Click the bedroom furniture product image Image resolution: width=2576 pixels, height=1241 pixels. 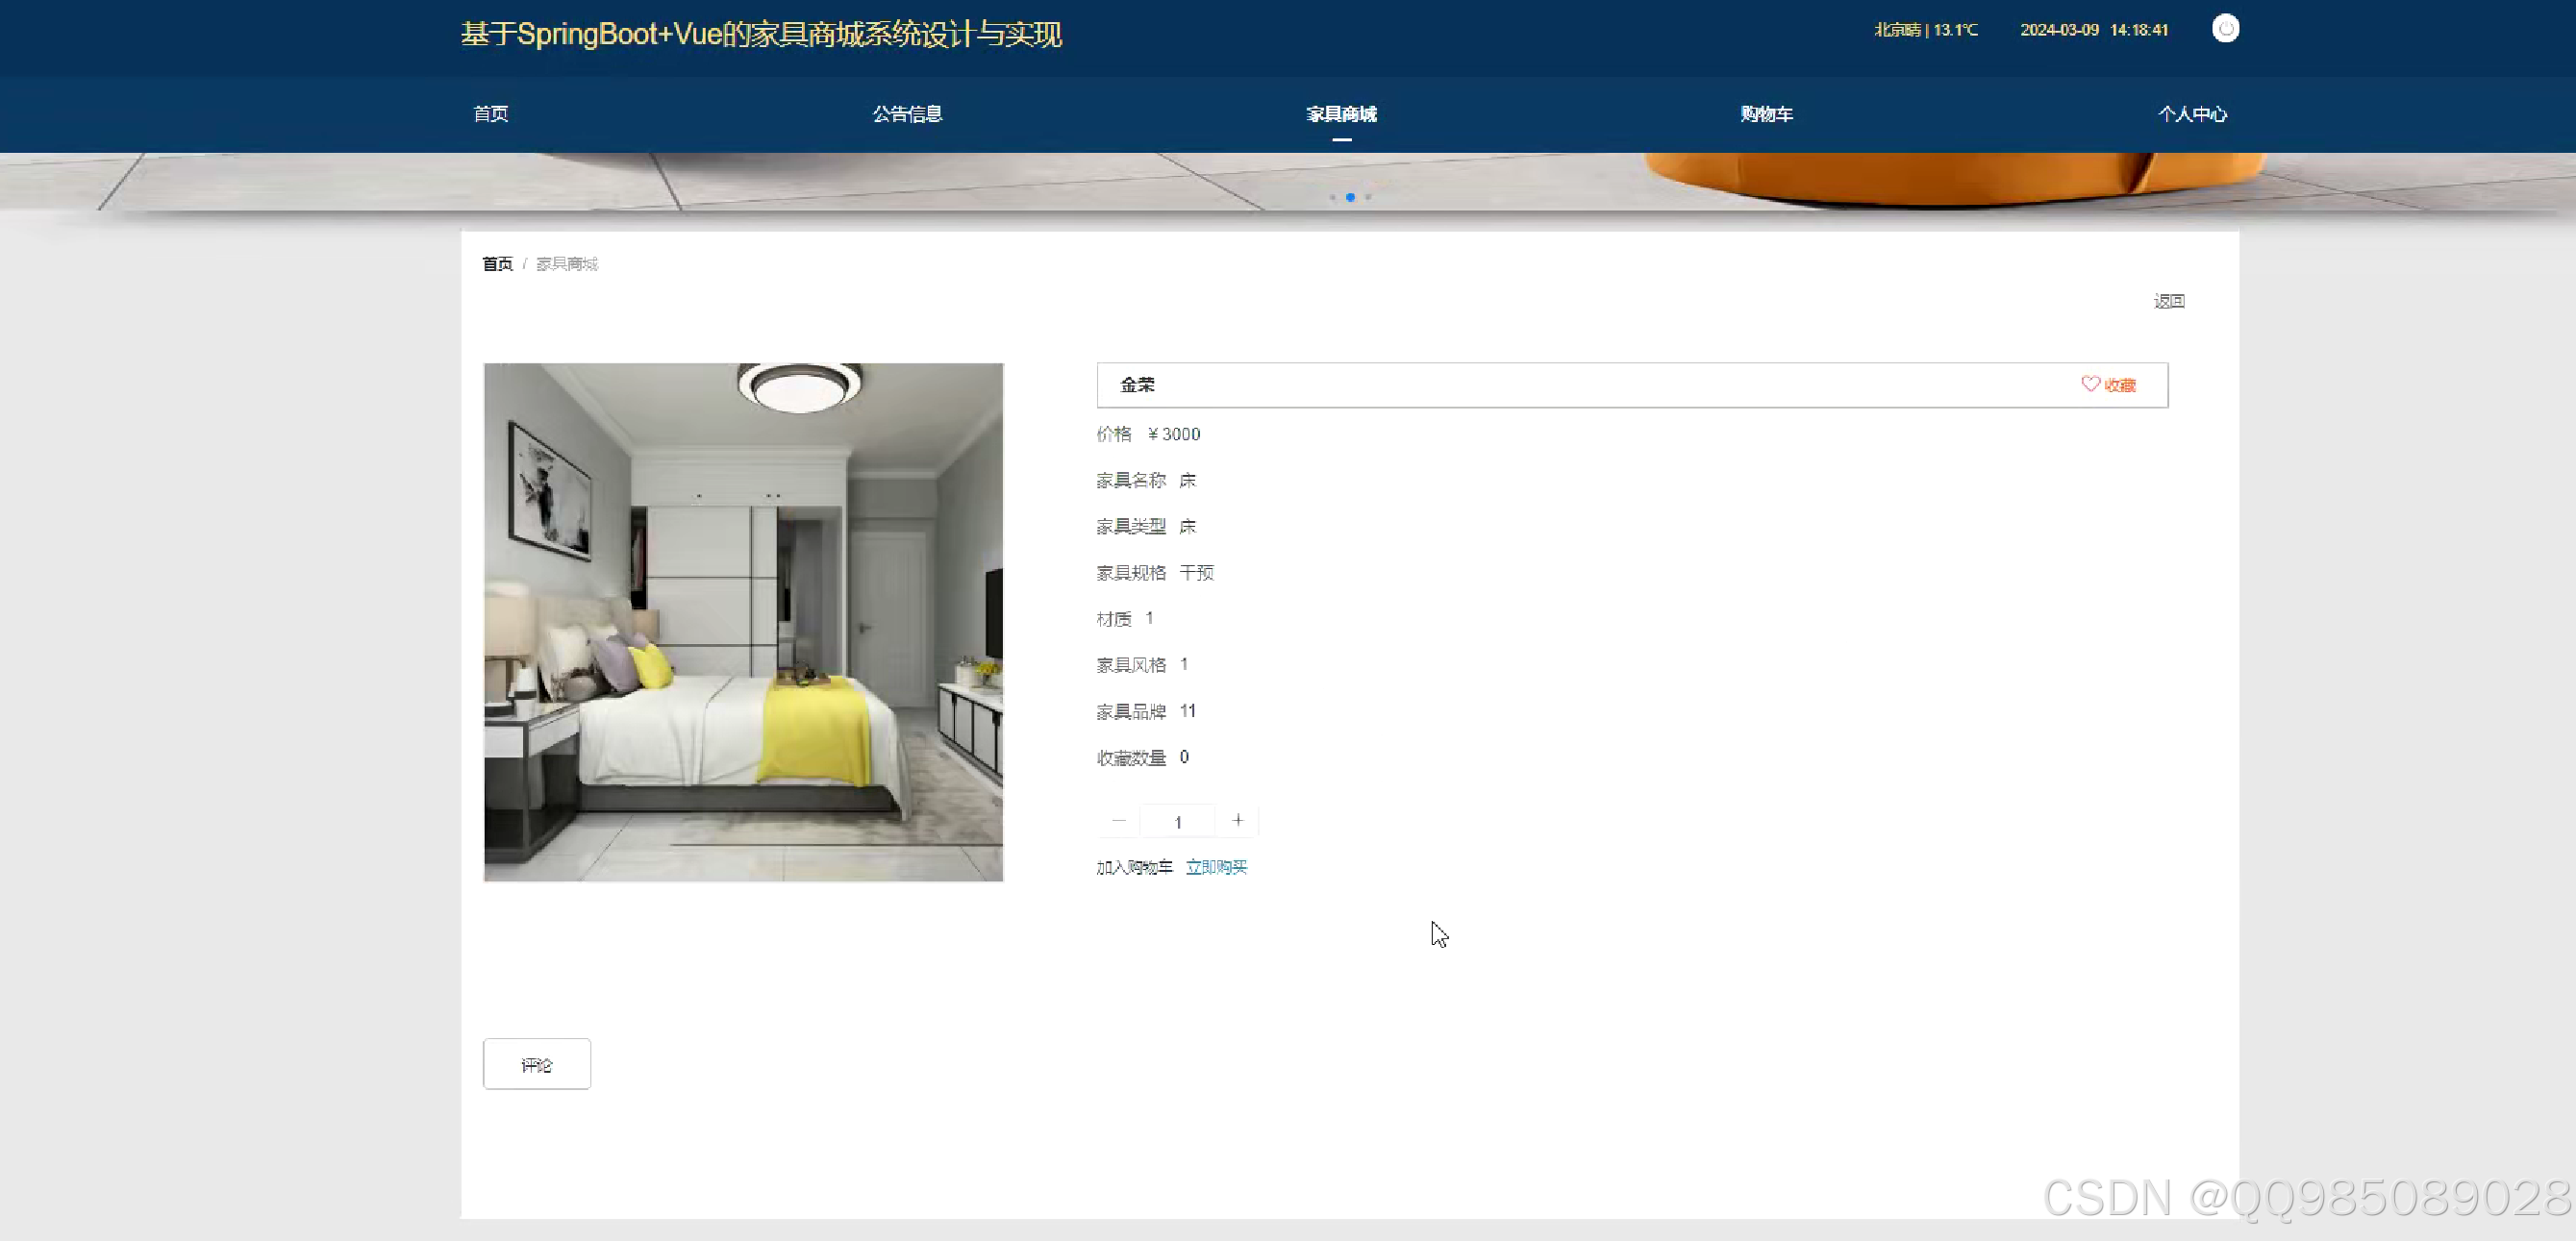(x=742, y=622)
